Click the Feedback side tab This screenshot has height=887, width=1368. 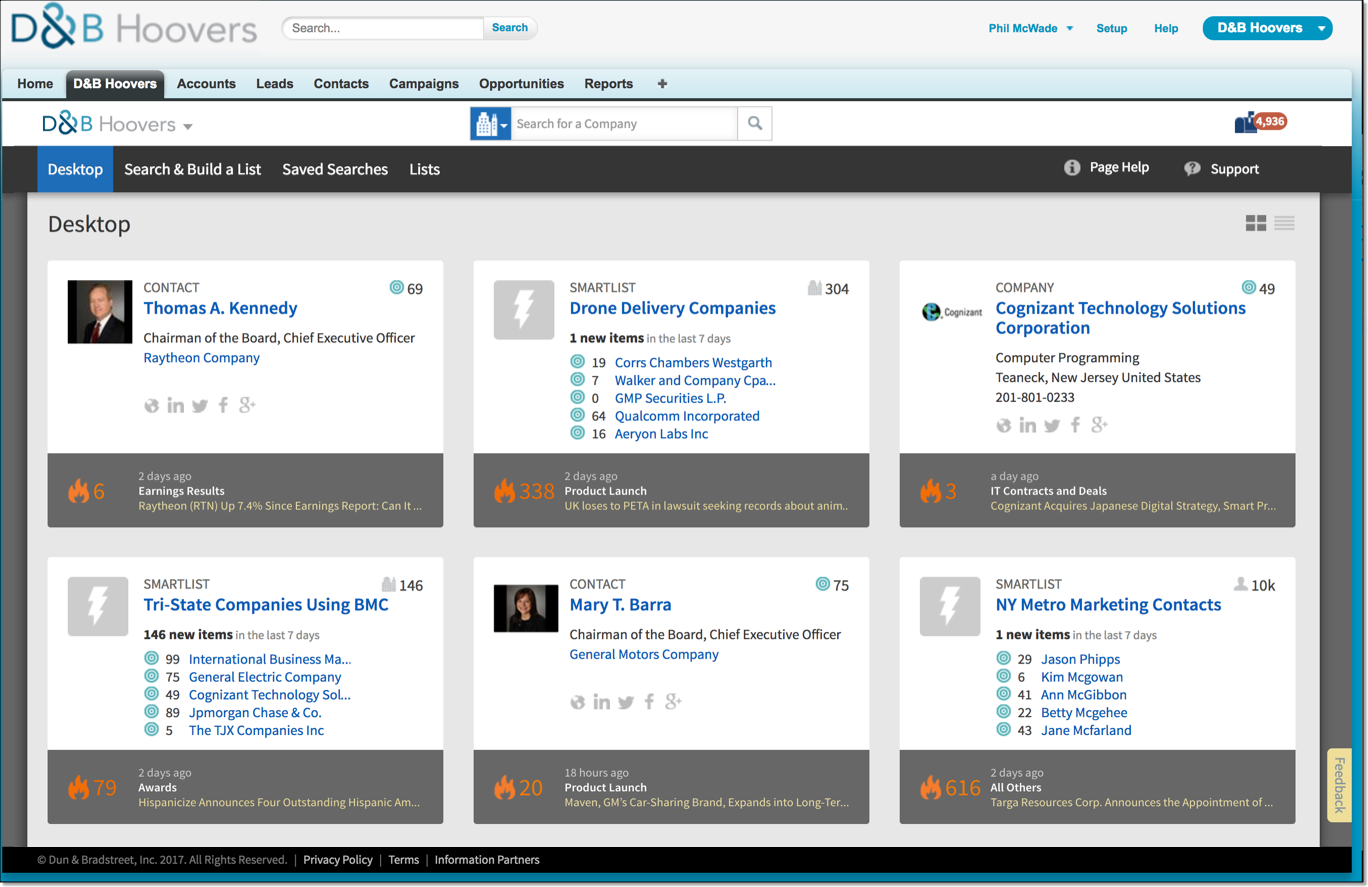[x=1339, y=785]
